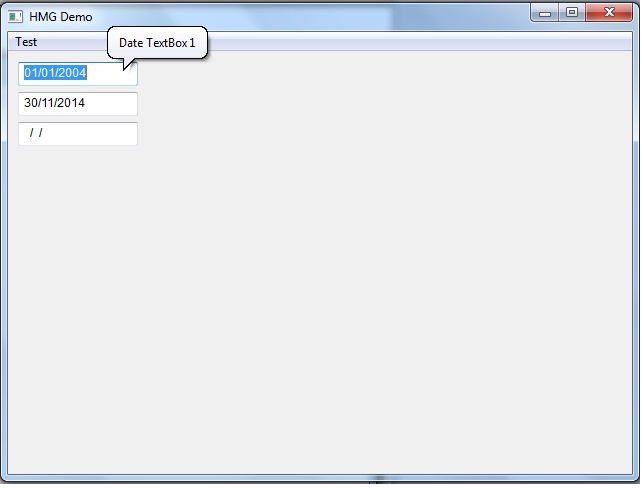Maximize the HMG Demo window
This screenshot has width=642, height=488.
[572, 13]
